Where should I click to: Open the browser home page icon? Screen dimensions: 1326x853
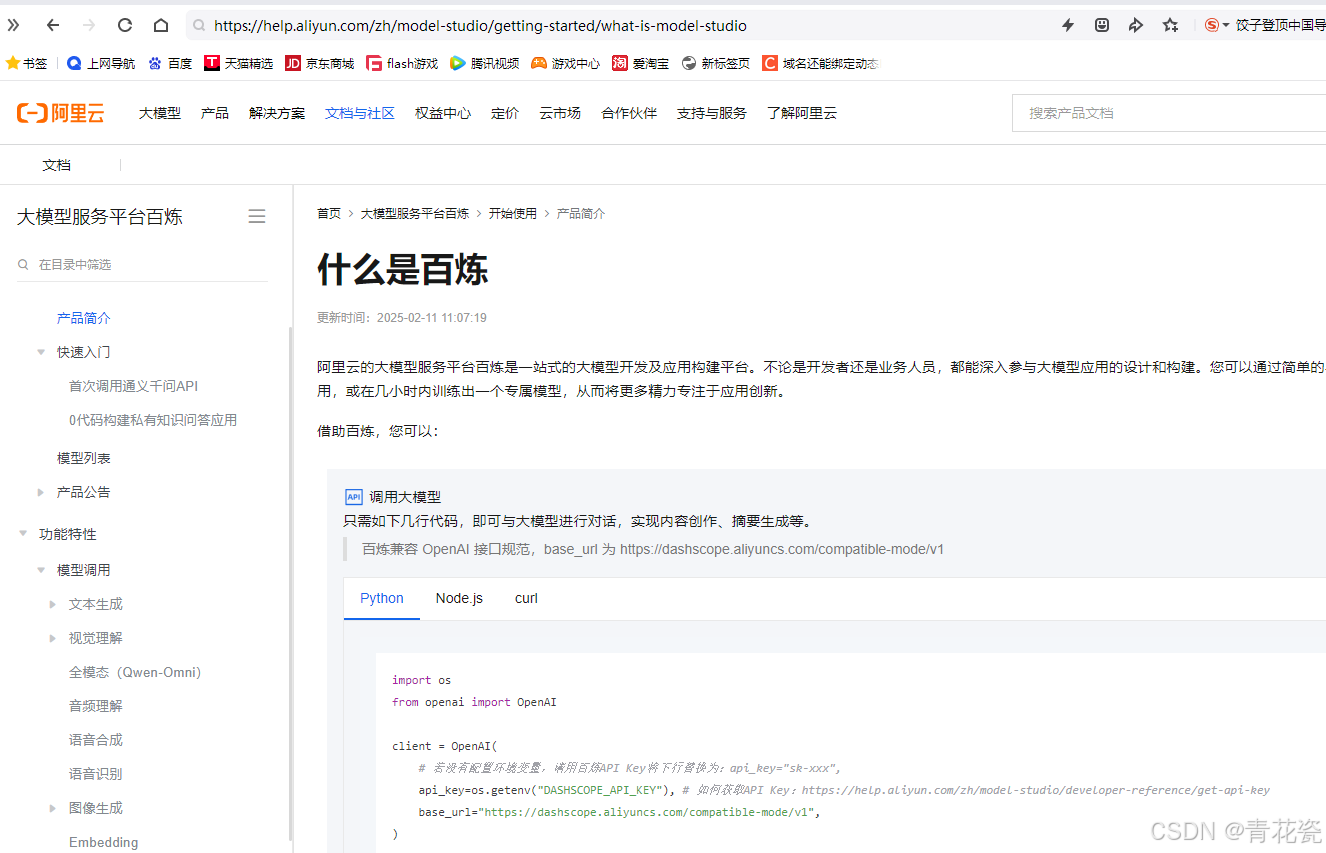161,25
